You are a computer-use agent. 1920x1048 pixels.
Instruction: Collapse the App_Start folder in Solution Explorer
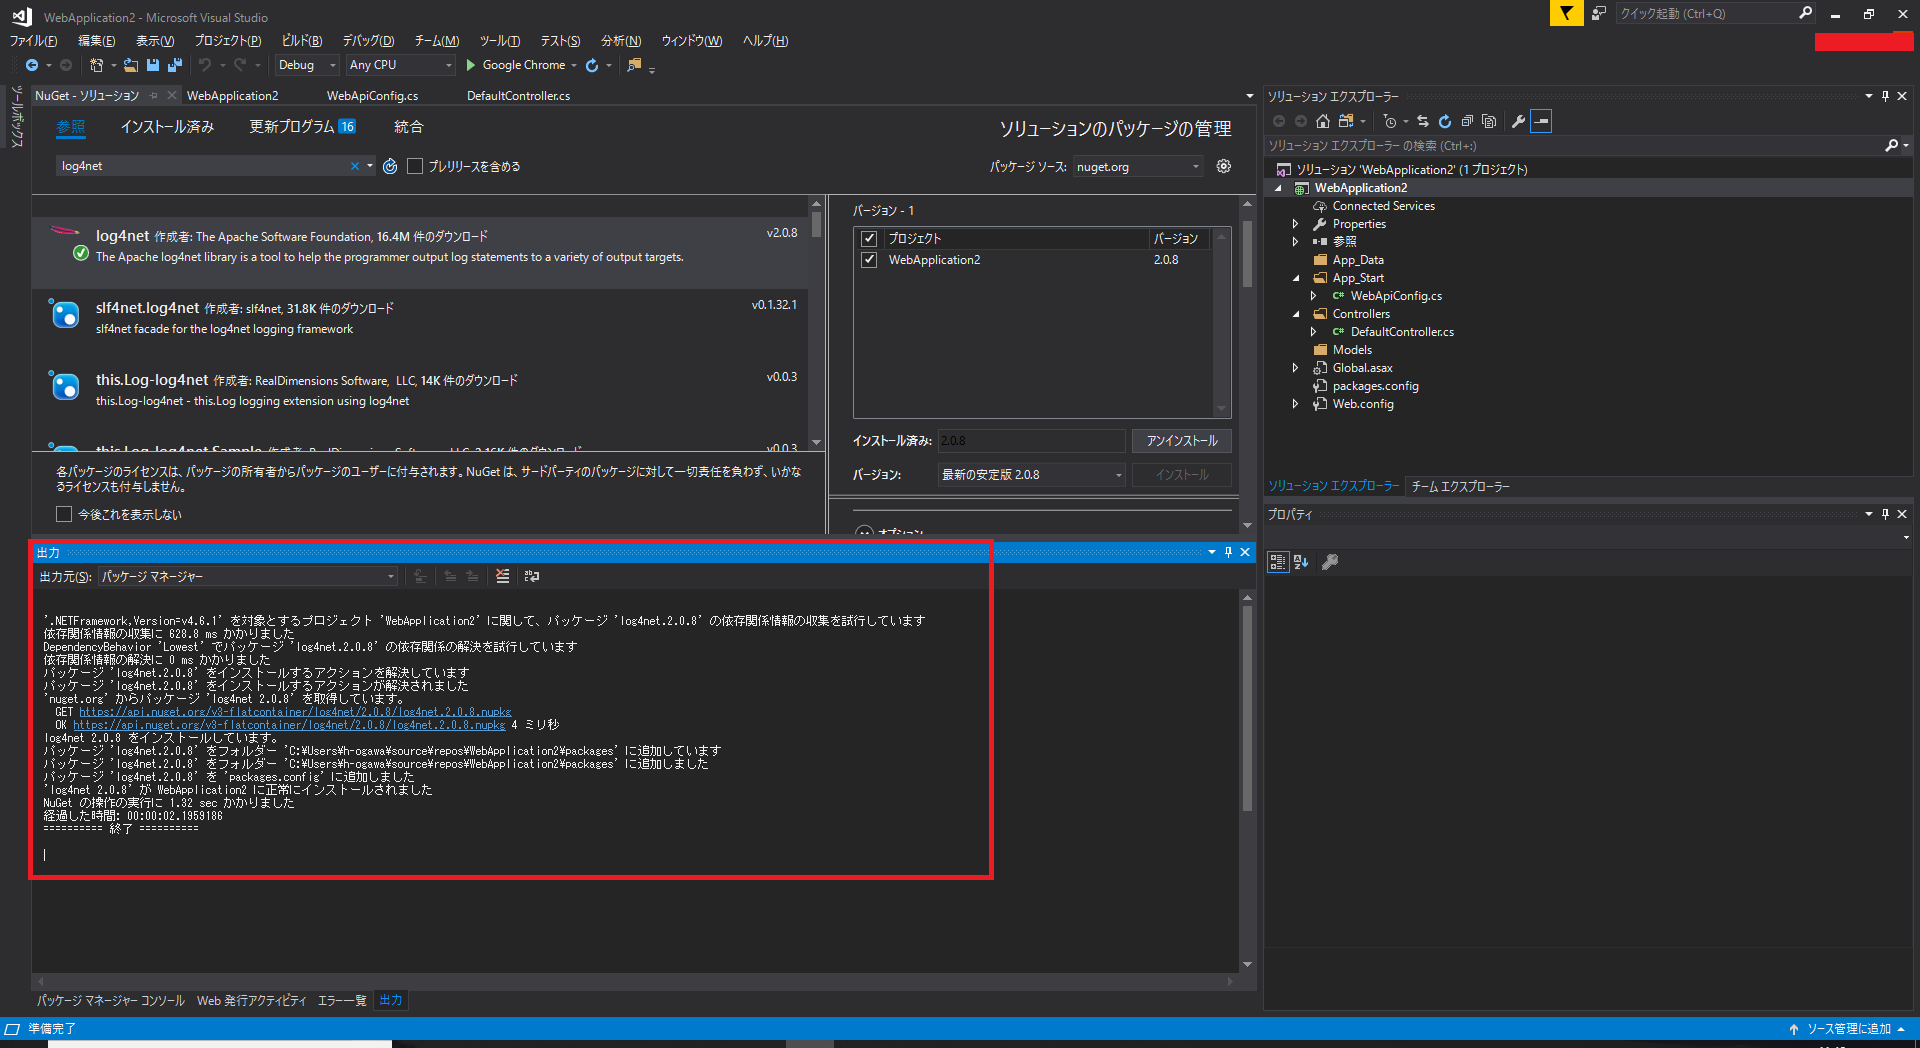pyautogui.click(x=1296, y=278)
